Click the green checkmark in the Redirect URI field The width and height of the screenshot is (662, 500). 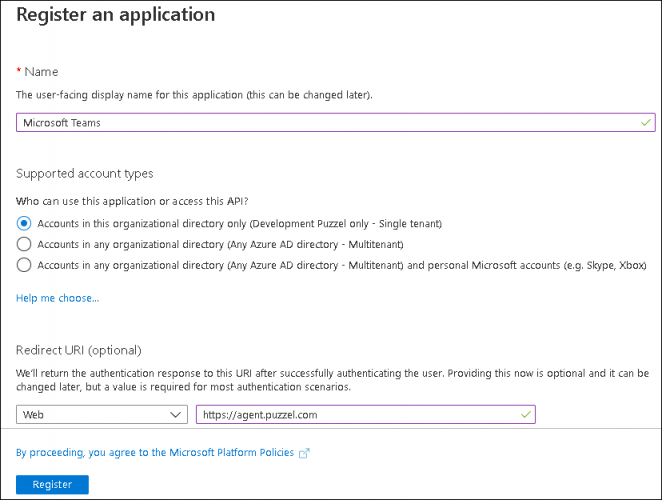click(x=526, y=414)
